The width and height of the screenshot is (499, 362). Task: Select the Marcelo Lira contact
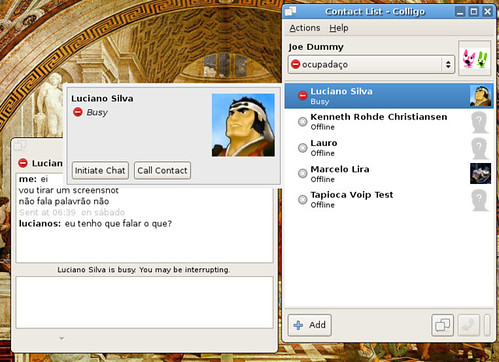point(389,174)
